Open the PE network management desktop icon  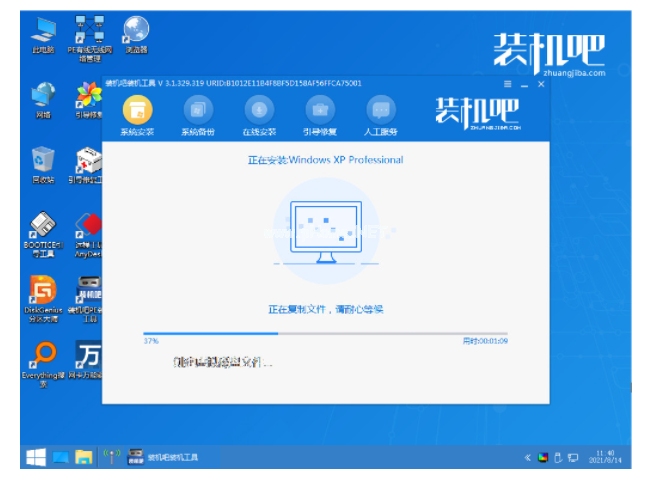[90, 39]
